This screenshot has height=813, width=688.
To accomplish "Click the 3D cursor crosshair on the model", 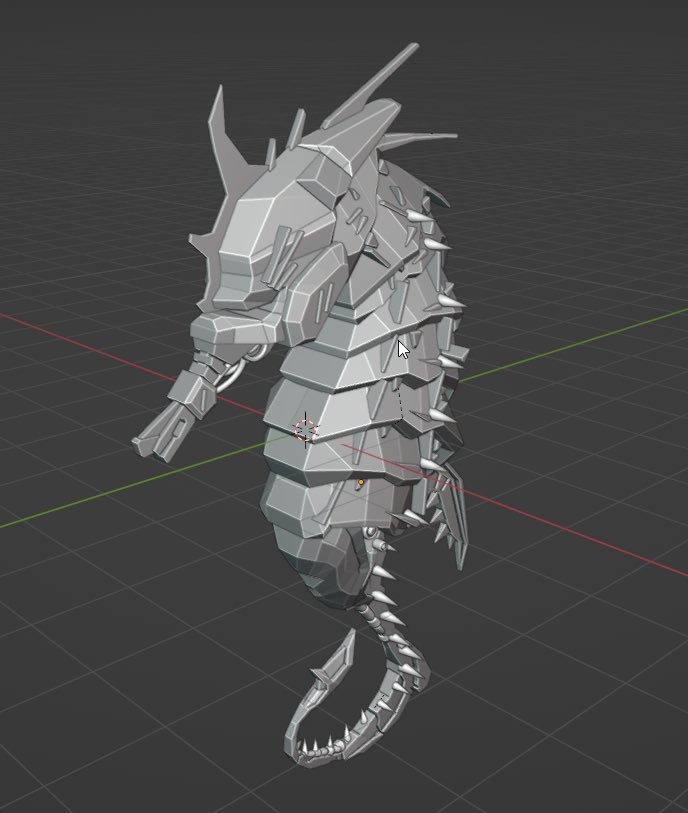I will pos(306,430).
